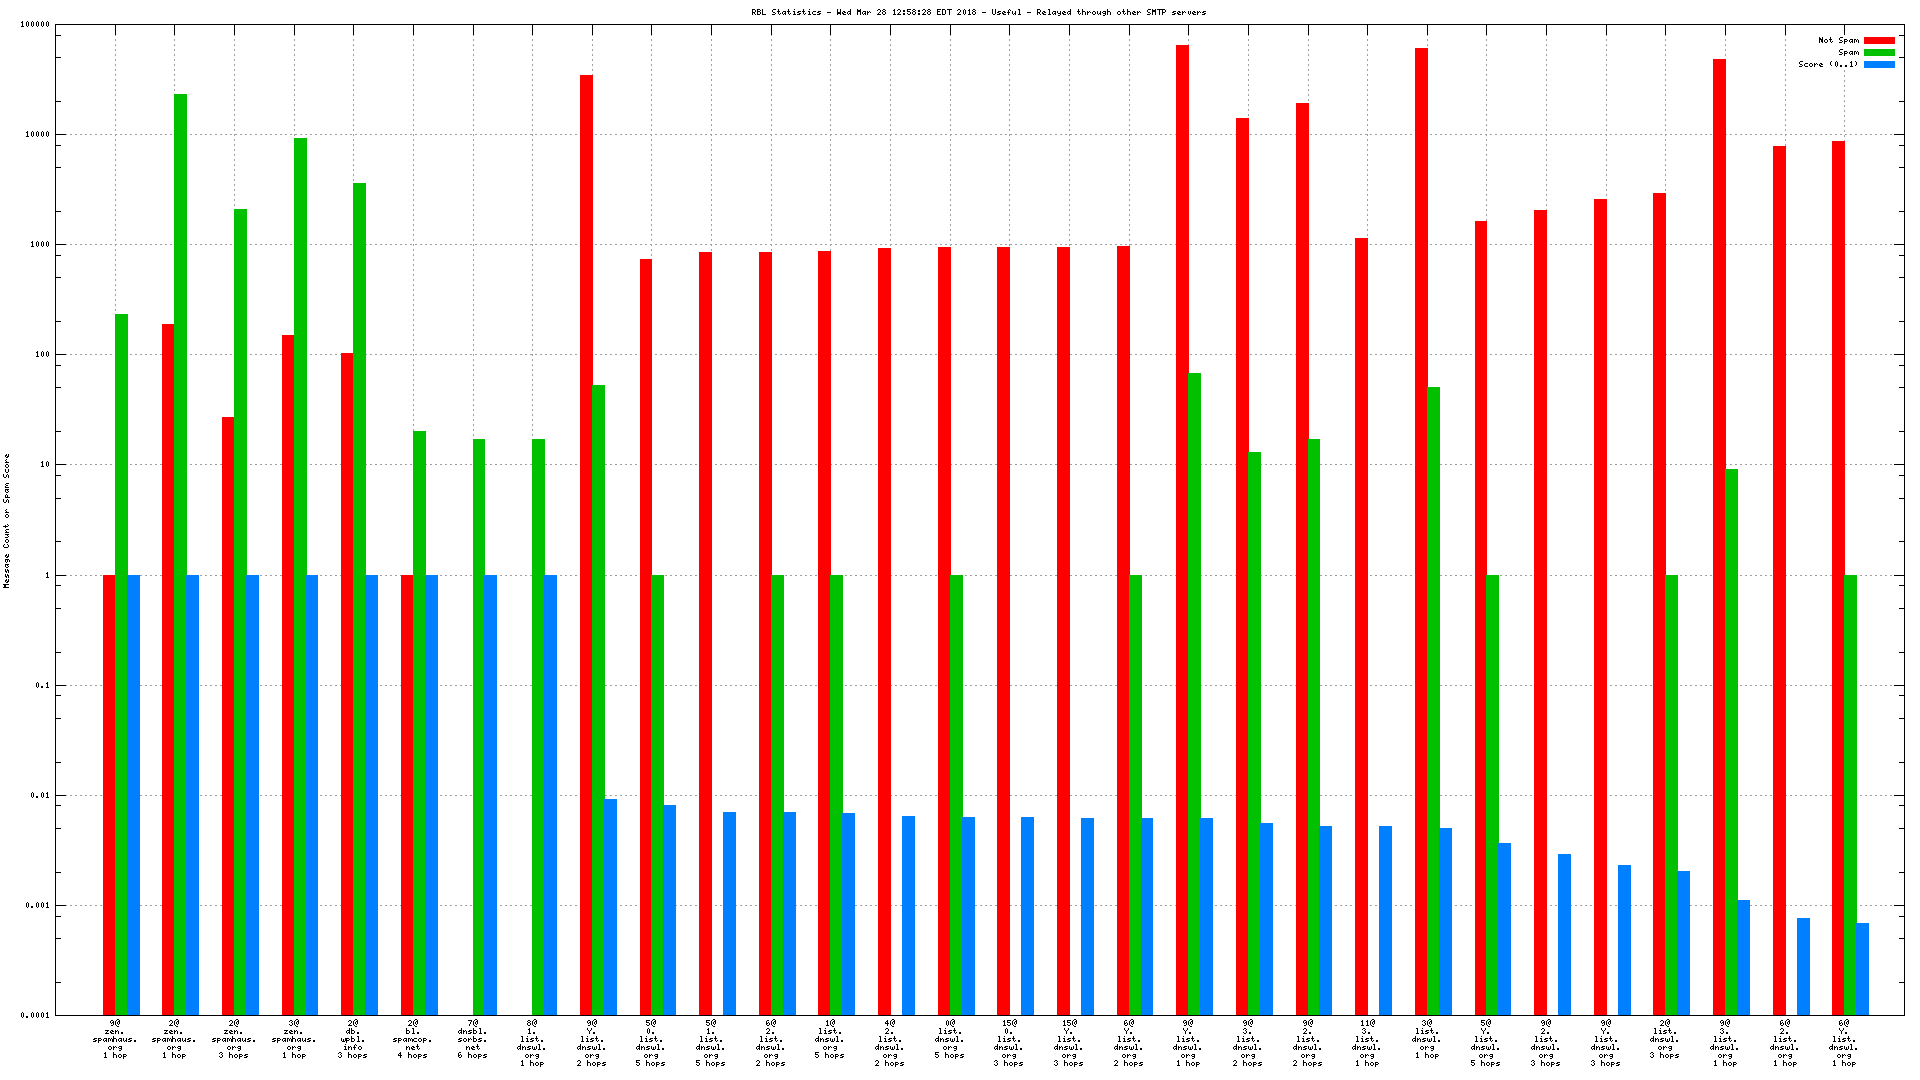Image resolution: width=1920 pixels, height=1080 pixels.
Task: Click the 'Message Count or Spam Score' axis label
Action: pos(6,520)
